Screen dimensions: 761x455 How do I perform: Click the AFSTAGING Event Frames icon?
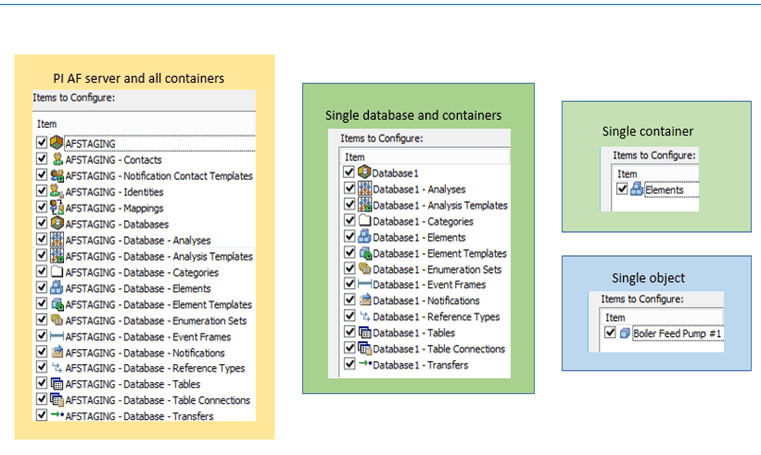point(57,336)
